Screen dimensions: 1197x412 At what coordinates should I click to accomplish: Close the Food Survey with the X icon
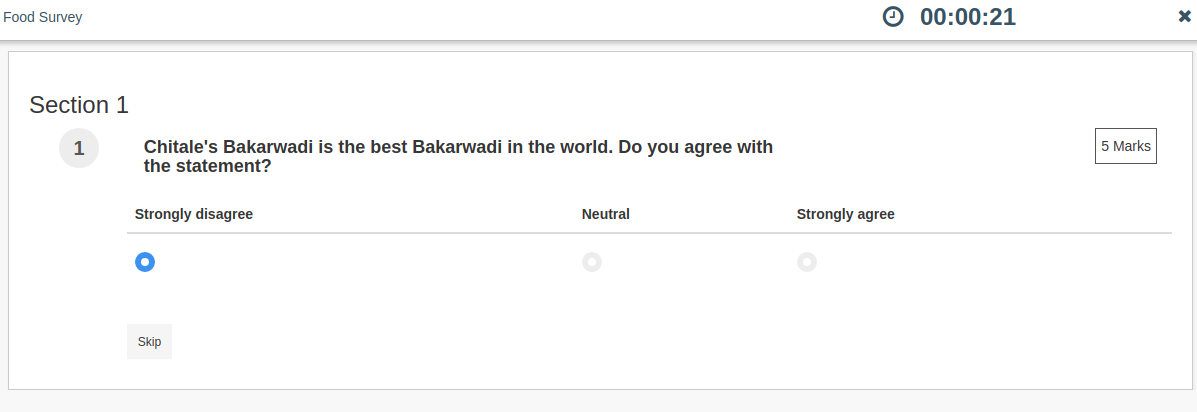pos(1185,16)
